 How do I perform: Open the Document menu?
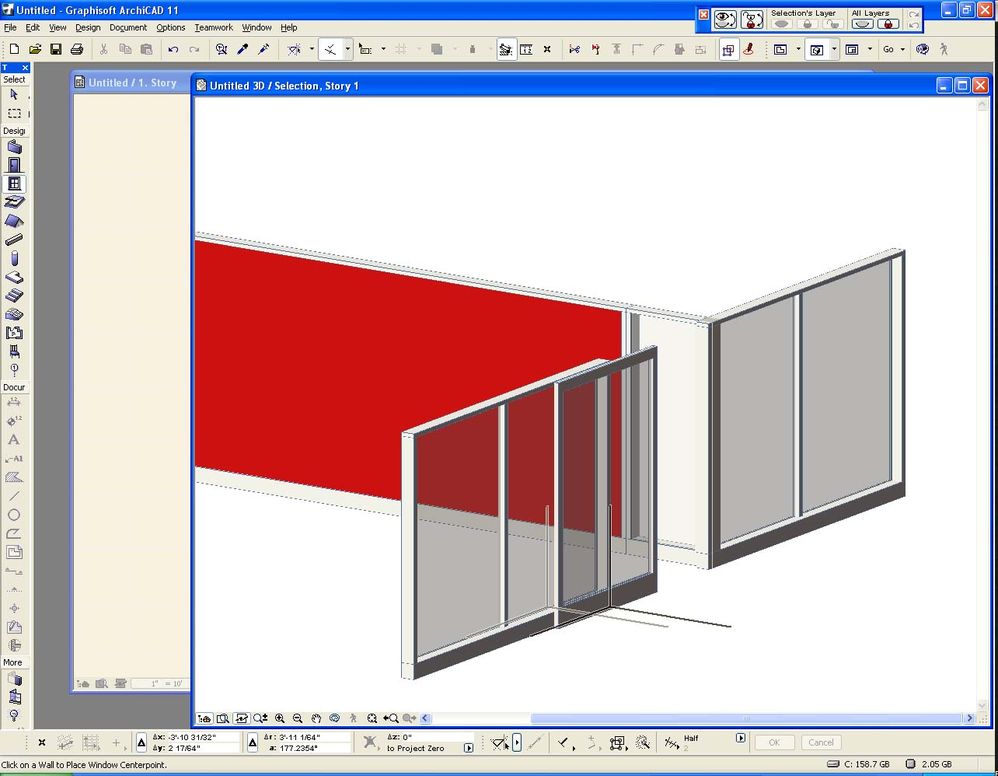click(x=128, y=27)
